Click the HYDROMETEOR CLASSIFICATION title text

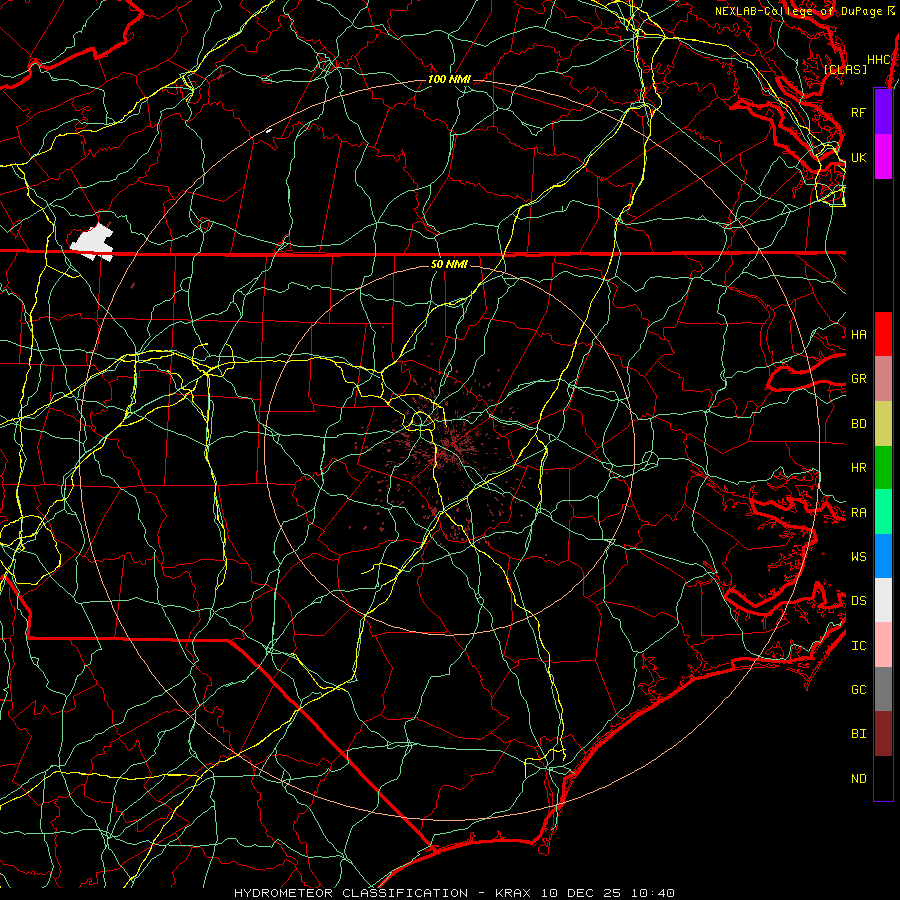[351, 893]
